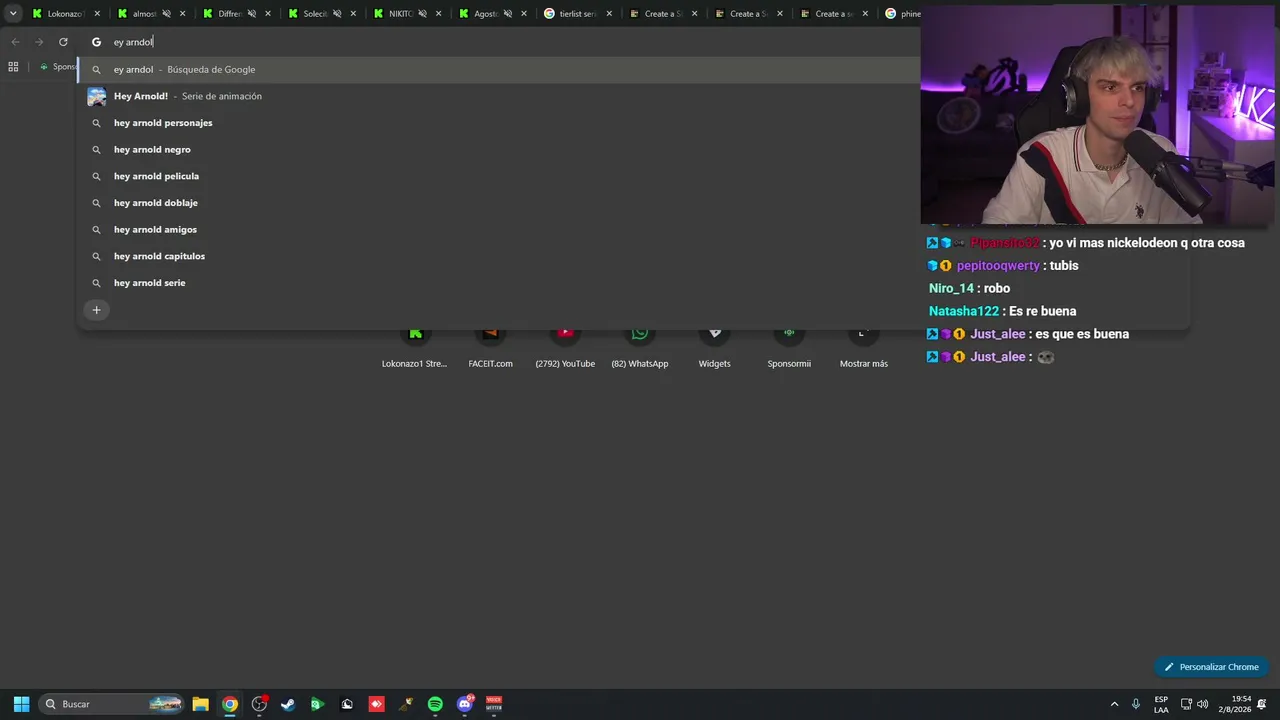This screenshot has height=720, width=1280.
Task: Select 'ey arndol - Búsqueda de Google' suggestion
Action: (499, 69)
